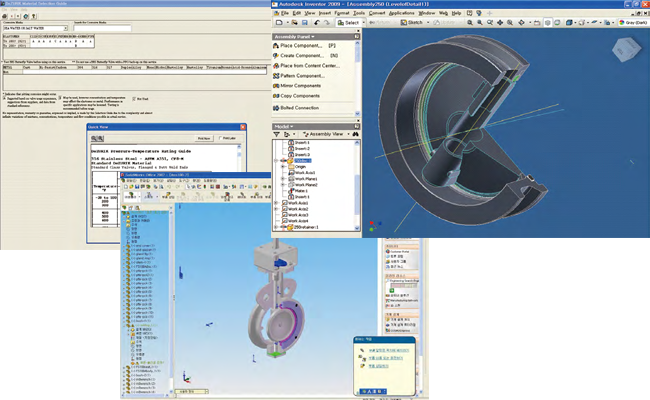
Task: Select Insert:2 in model tree
Action: (299, 148)
